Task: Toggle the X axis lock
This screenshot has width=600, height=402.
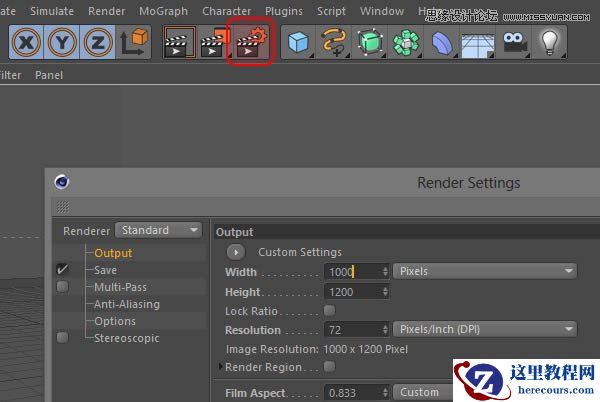Action: 26,42
